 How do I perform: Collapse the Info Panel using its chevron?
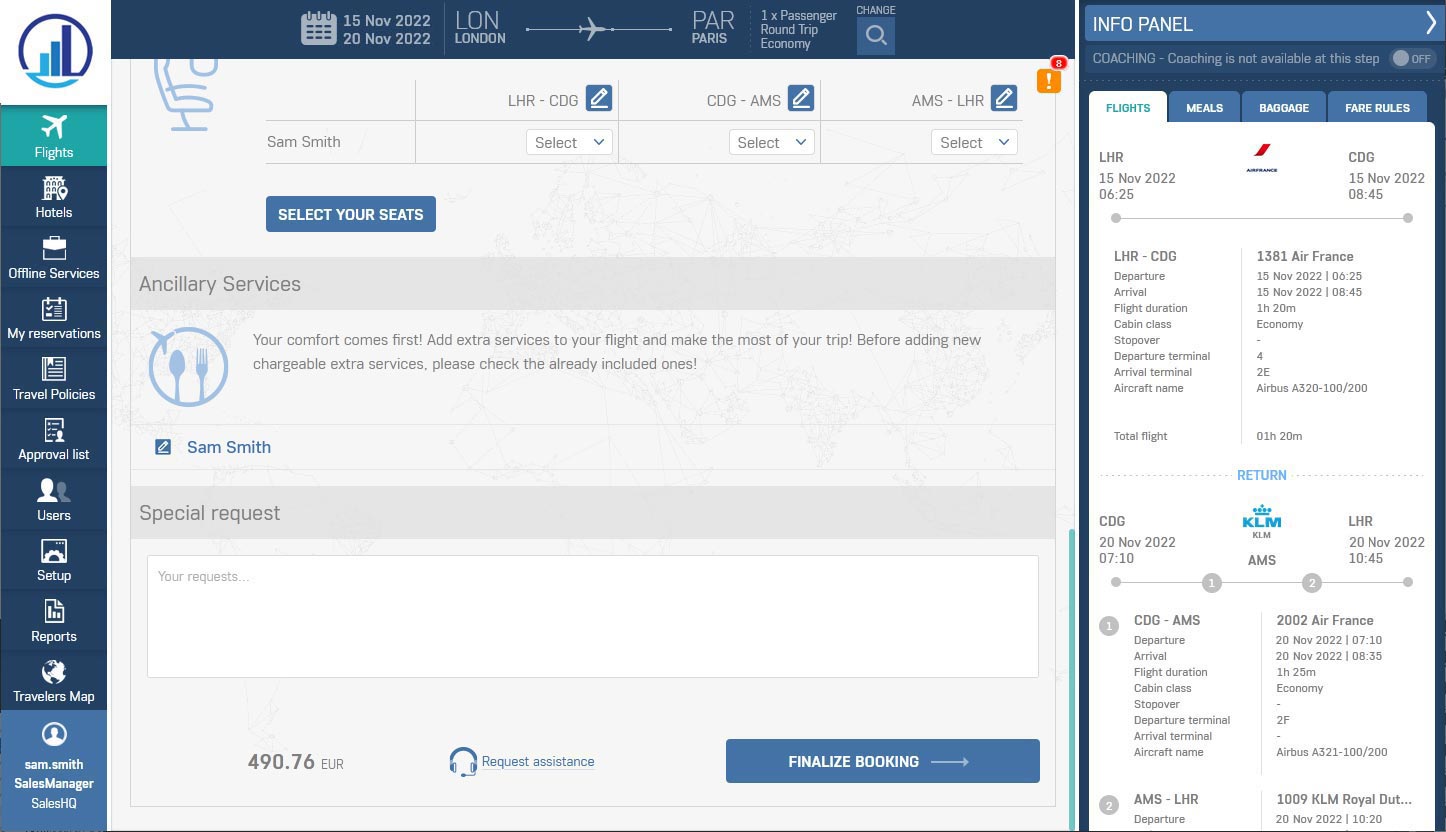pyautogui.click(x=1429, y=24)
